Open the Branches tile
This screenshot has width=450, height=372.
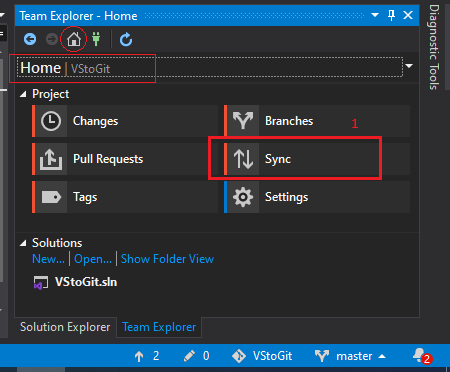click(x=317, y=121)
